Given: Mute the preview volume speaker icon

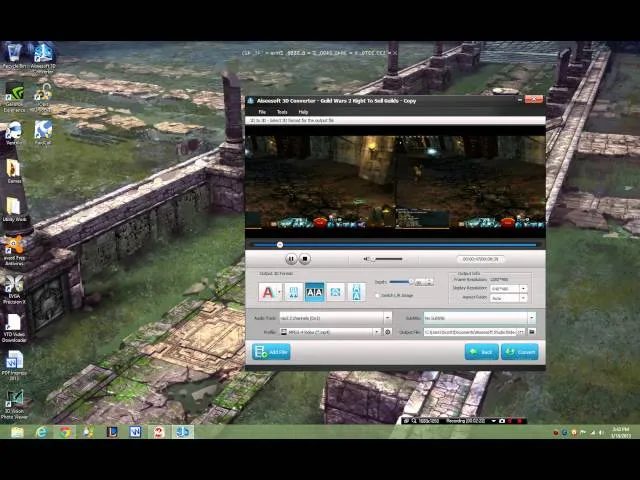Looking at the screenshot, I should [x=366, y=259].
